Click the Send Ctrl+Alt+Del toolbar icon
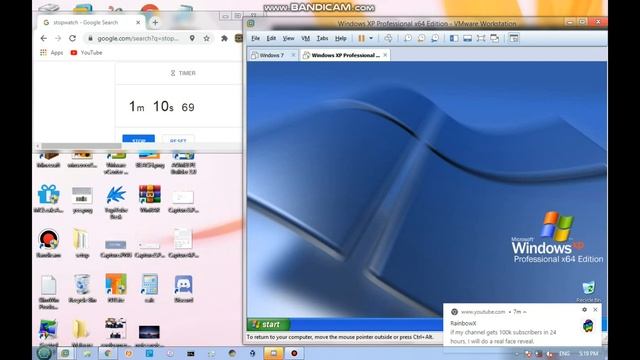Image resolution: width=640 pixels, height=360 pixels. pyautogui.click(x=388, y=38)
